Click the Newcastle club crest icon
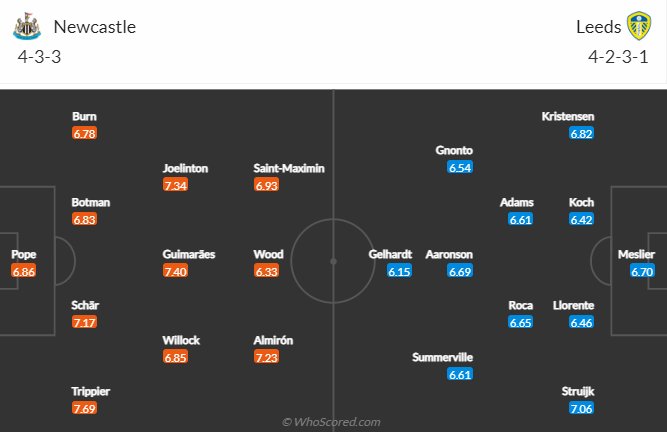 27,26
